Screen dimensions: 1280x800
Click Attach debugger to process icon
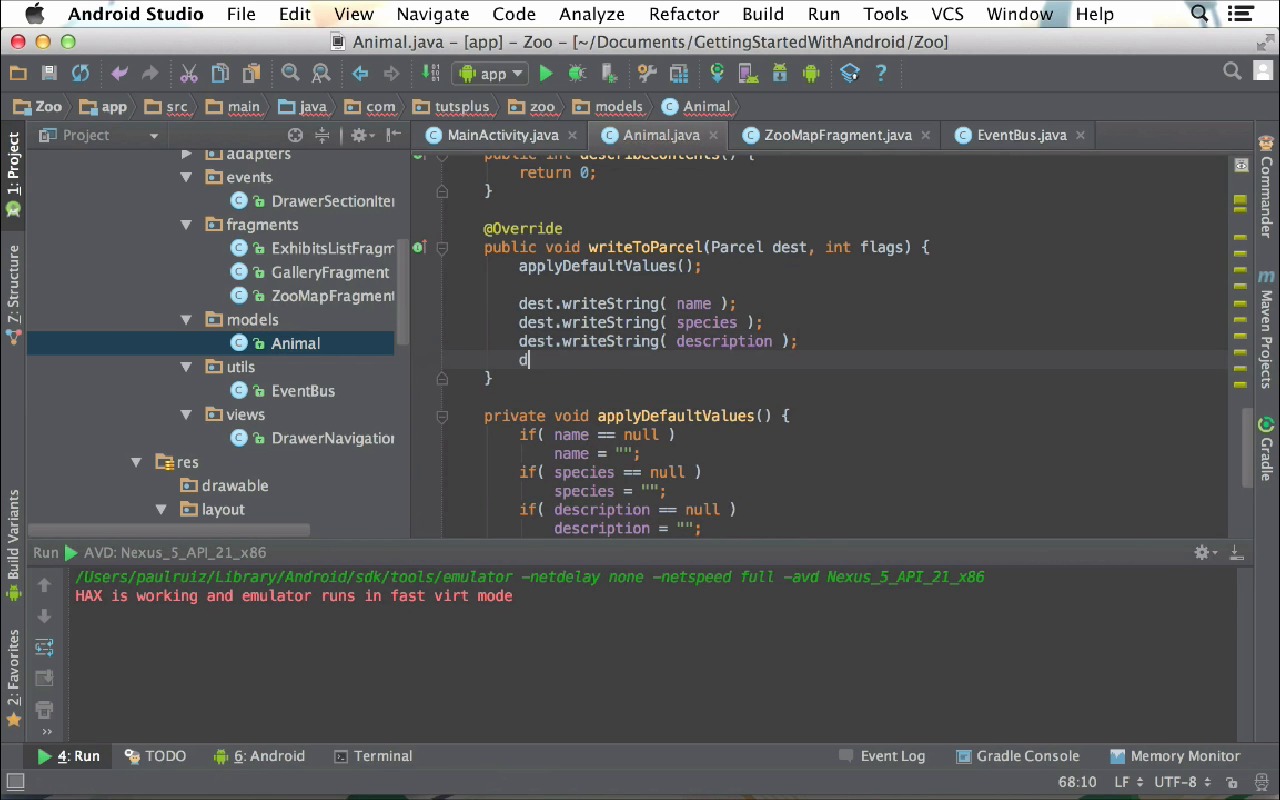608,73
